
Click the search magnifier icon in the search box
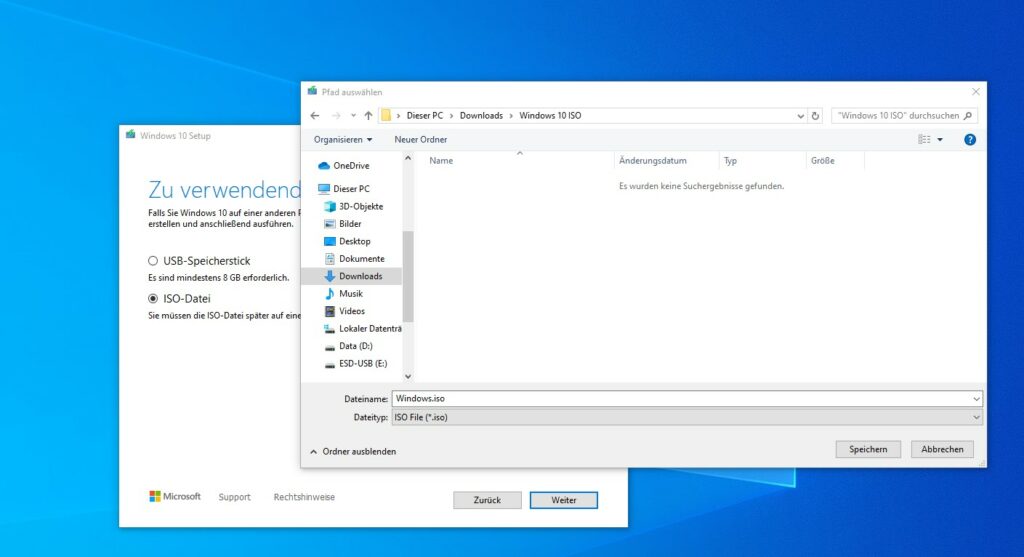click(x=968, y=116)
